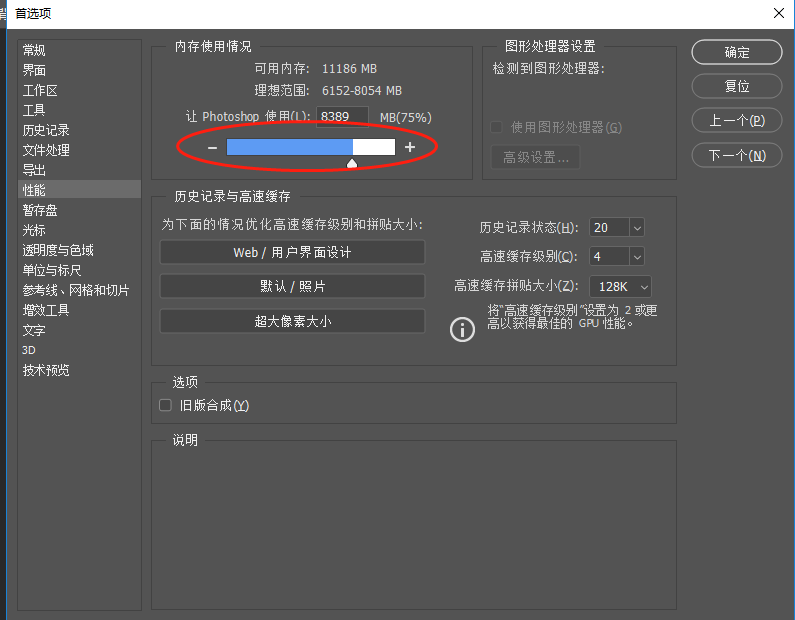This screenshot has height=620, width=795.
Task: Click the 理想范围 value 6152-8054 MB
Action: click(362, 91)
